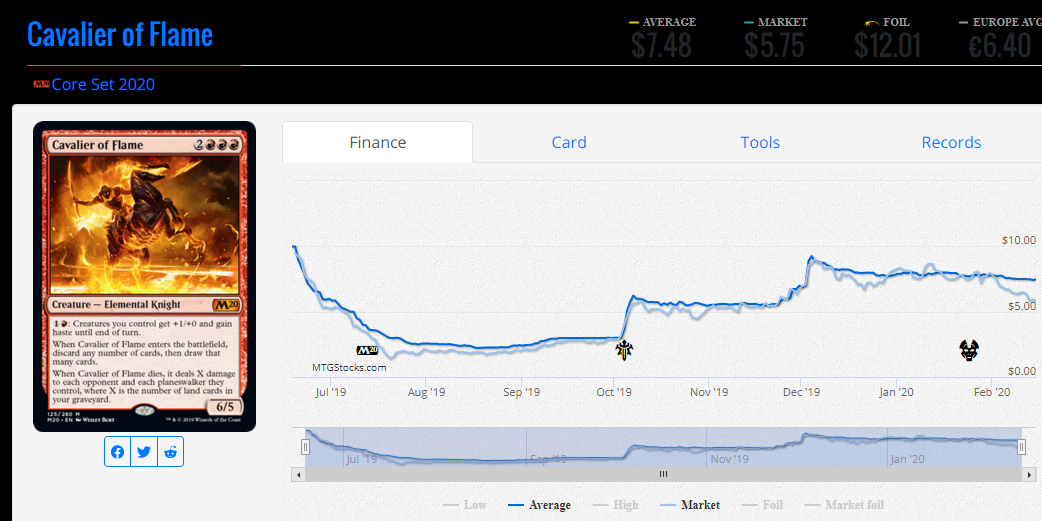Click the Oct '19 axis label

coord(615,392)
